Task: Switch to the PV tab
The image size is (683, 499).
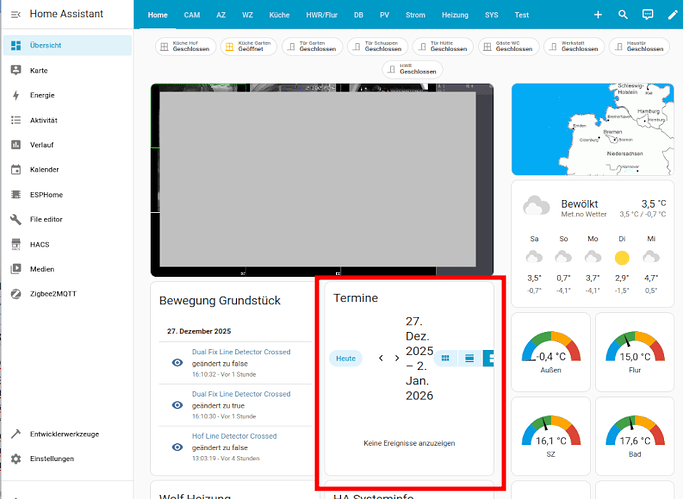Action: tap(384, 15)
